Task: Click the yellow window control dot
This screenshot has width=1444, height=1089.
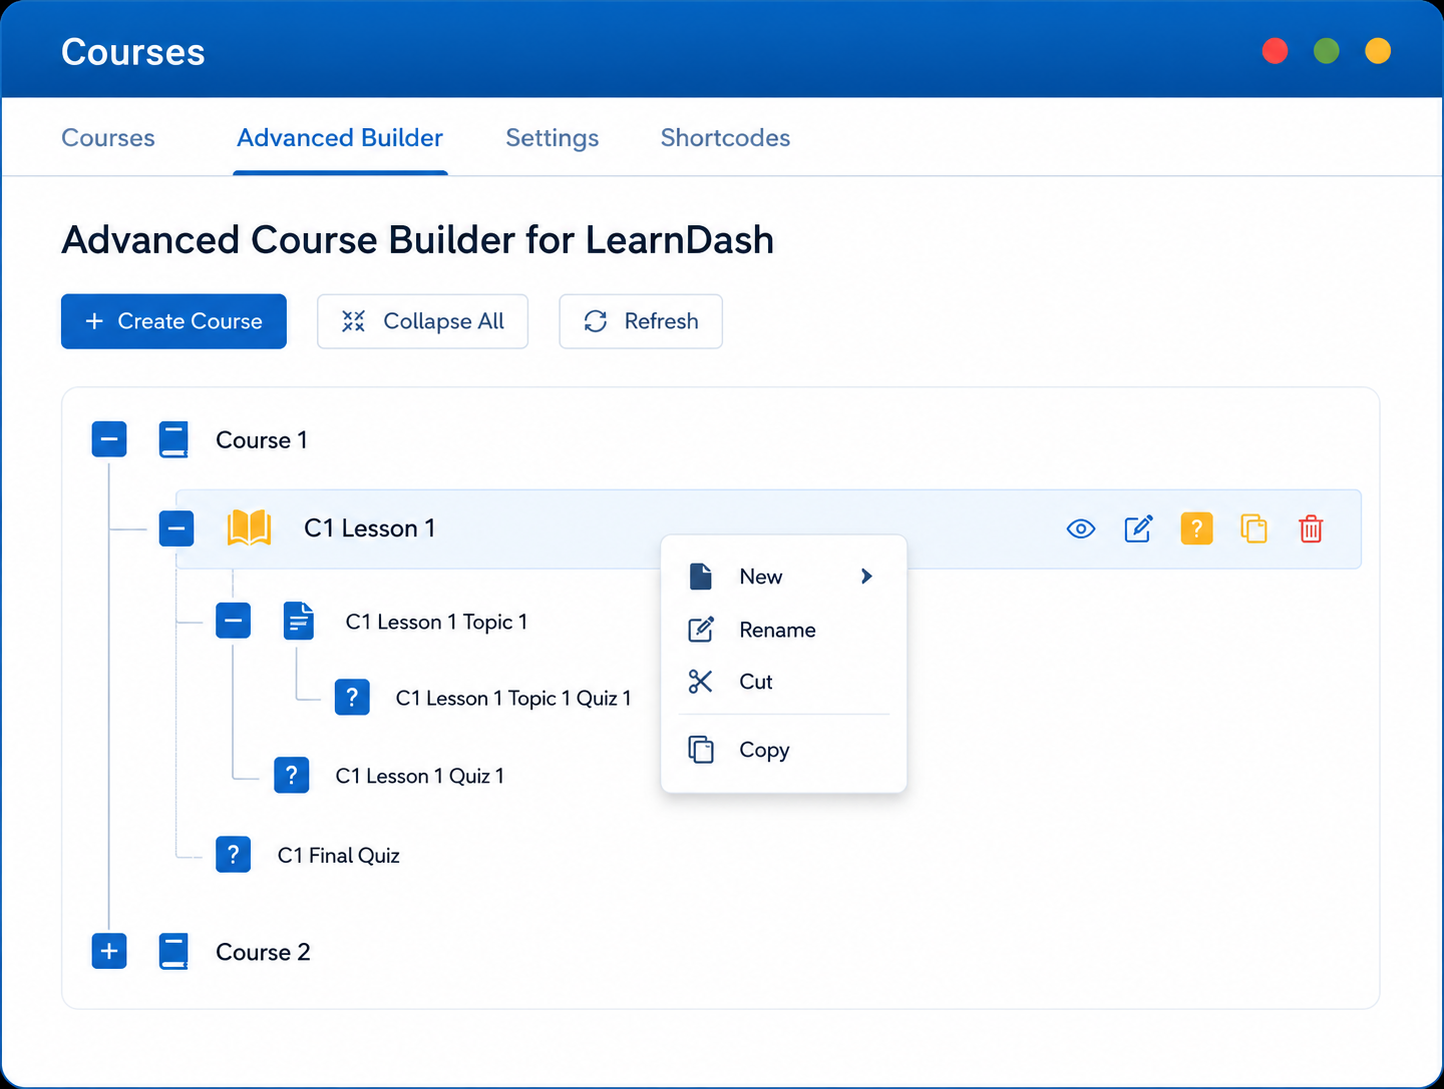Action: coord(1378,51)
